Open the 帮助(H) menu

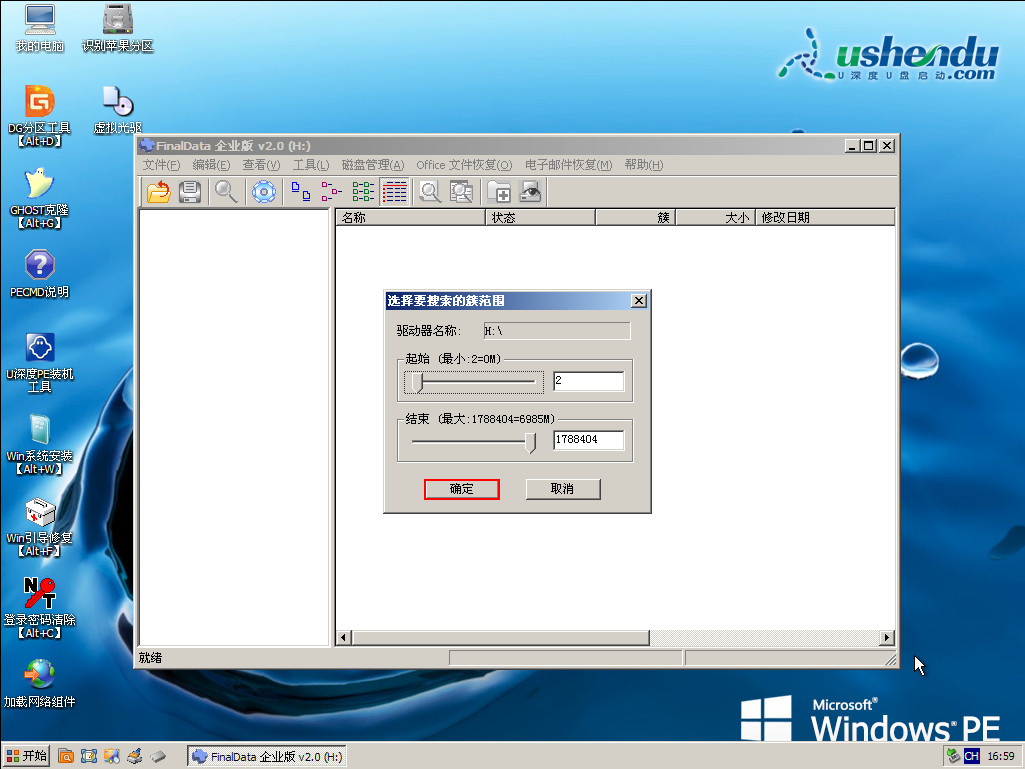(643, 165)
